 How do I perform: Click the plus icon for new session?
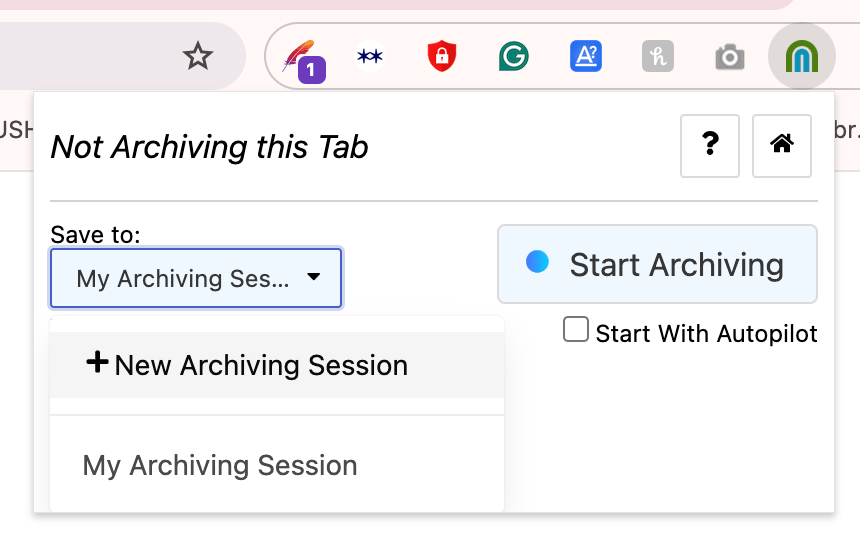click(x=97, y=363)
